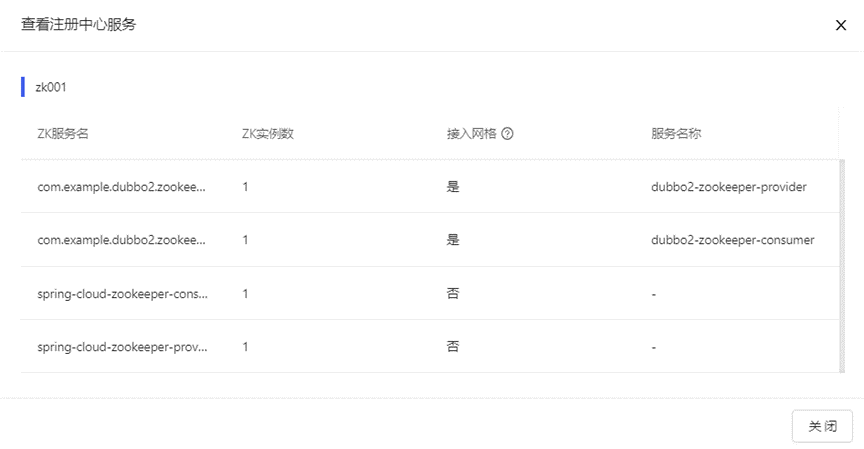Open dubbo2-zookeeper-provider service name
The height and width of the screenshot is (449, 864).
[728, 187]
